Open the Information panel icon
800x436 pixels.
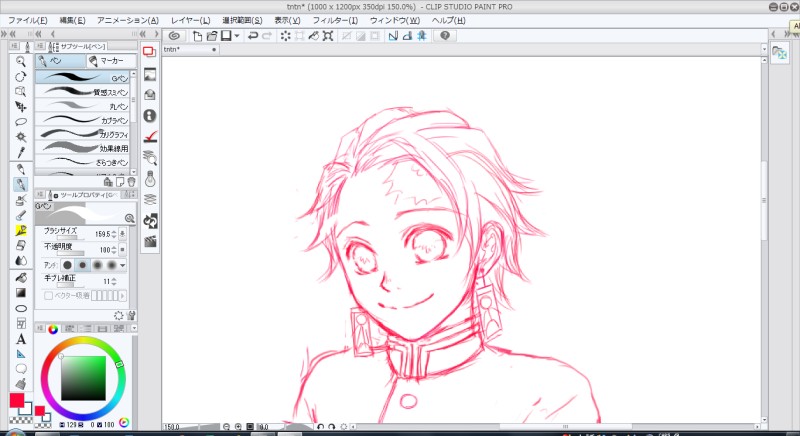[149, 116]
